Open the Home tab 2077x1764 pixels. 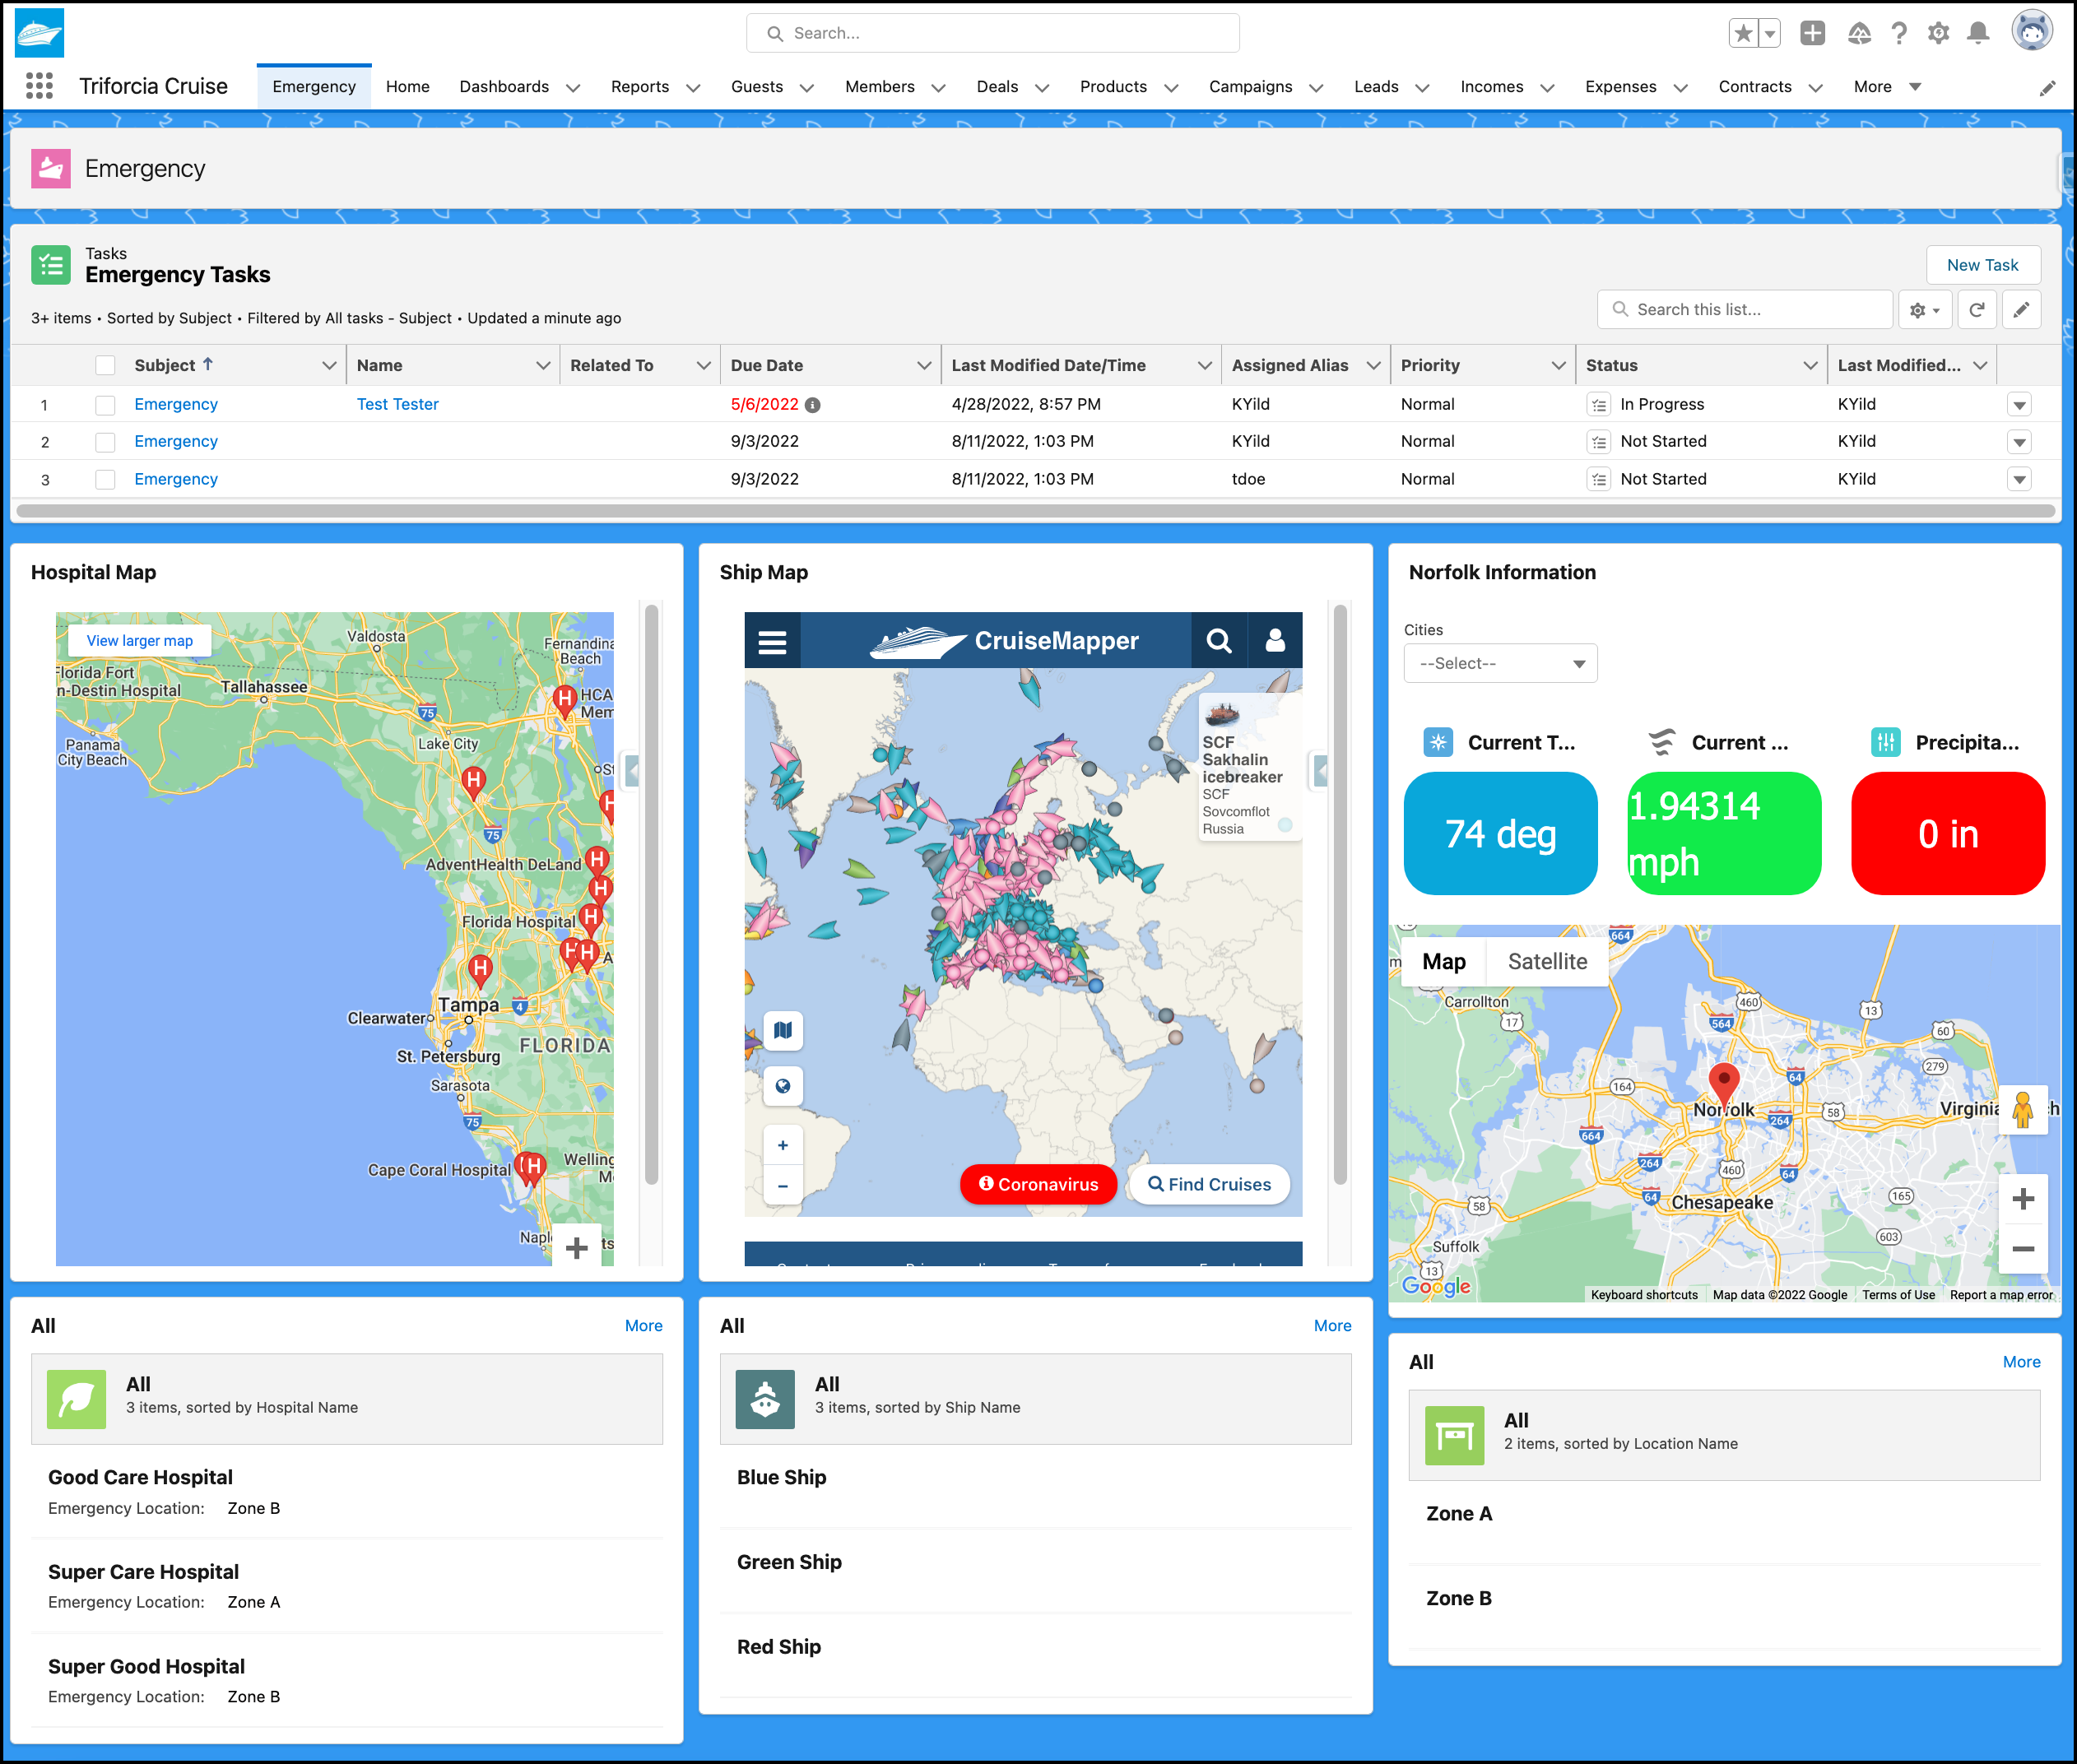[x=408, y=87]
